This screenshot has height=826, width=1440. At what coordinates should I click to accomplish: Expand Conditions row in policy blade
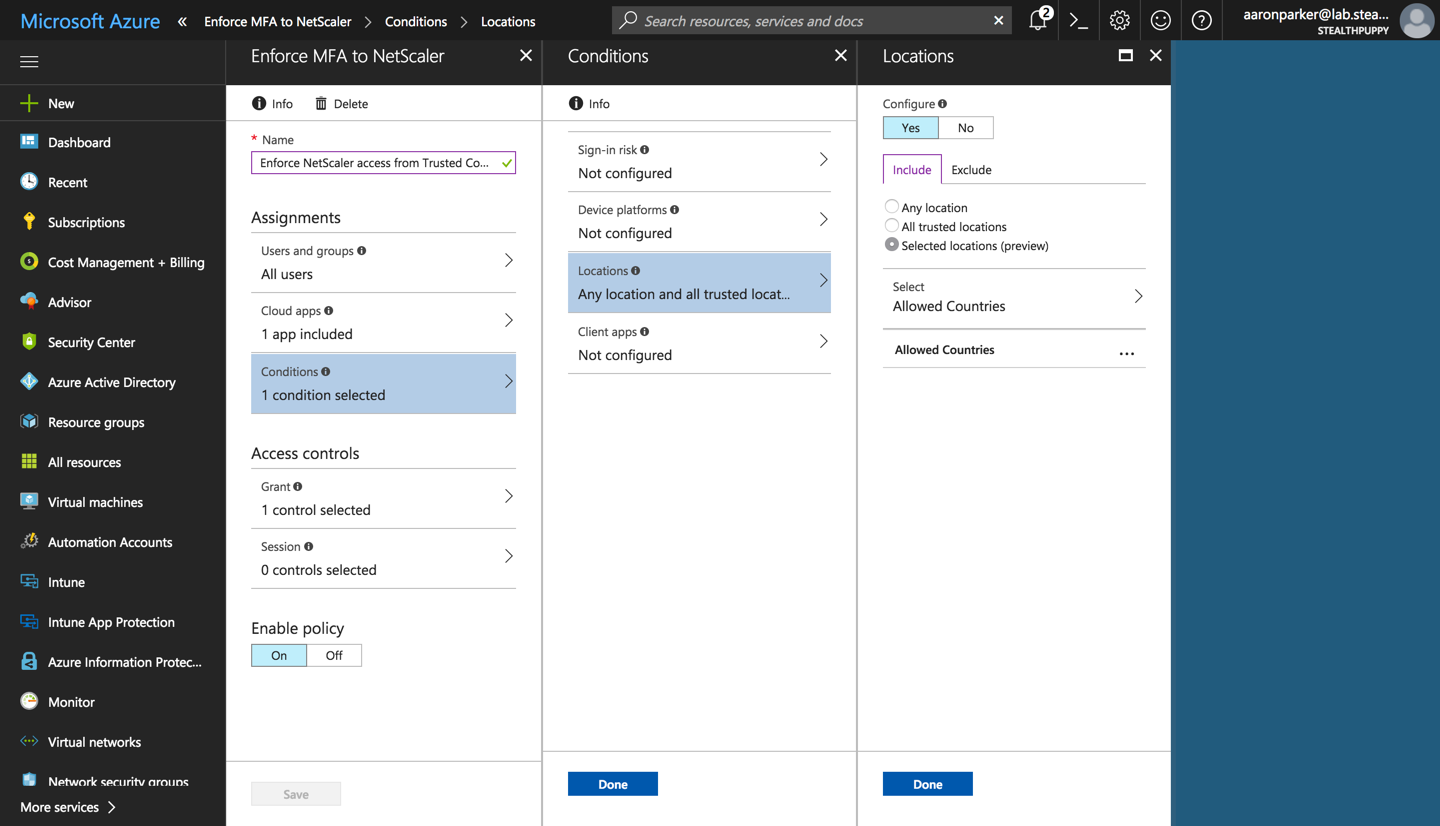[x=383, y=383]
